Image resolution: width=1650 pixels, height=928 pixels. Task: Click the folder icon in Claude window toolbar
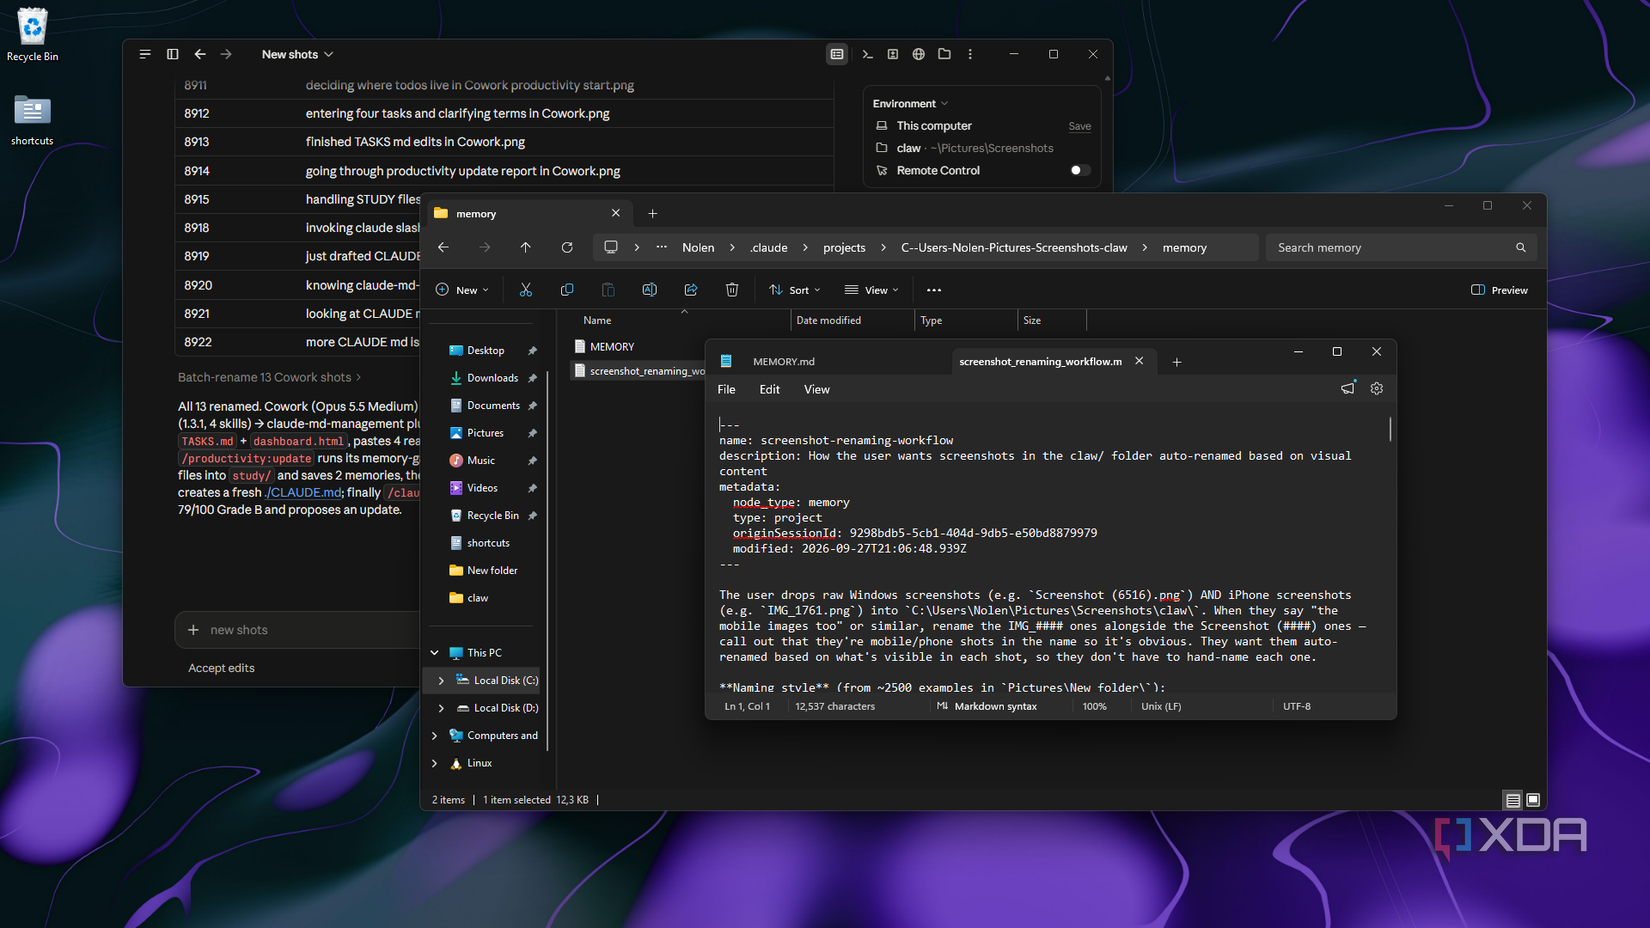pos(944,54)
